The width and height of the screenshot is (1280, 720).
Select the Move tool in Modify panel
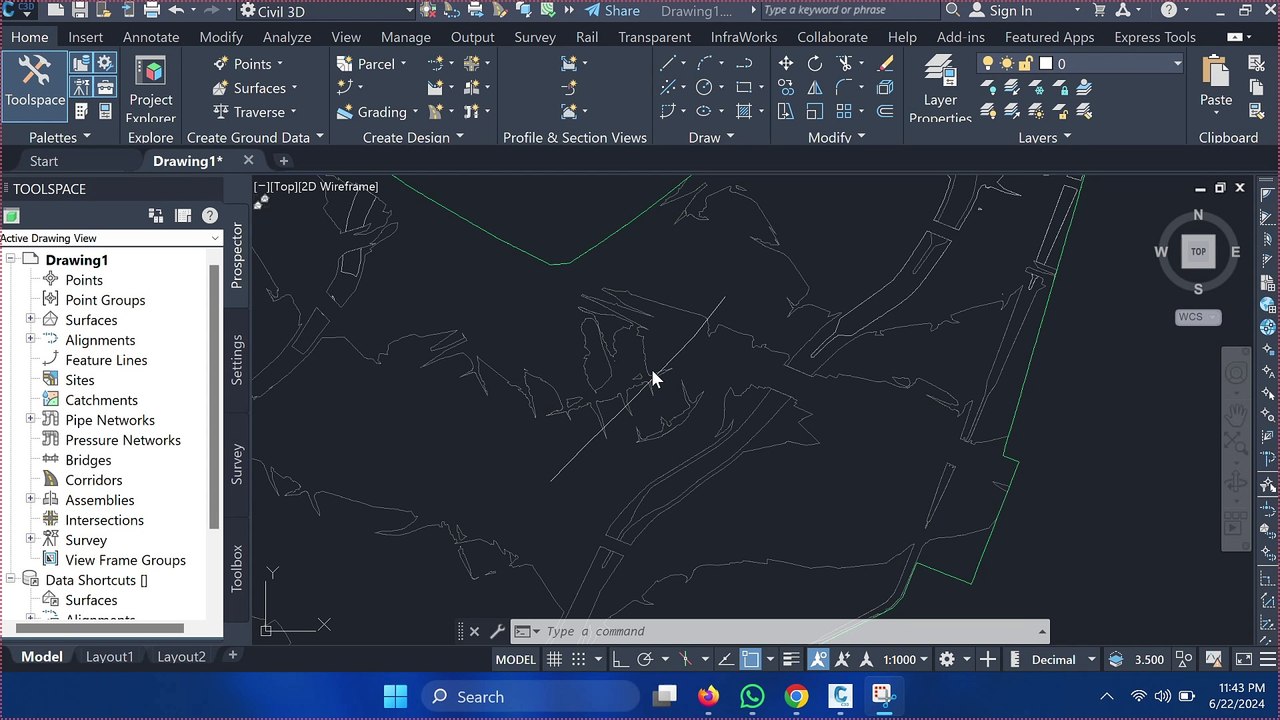click(x=786, y=63)
